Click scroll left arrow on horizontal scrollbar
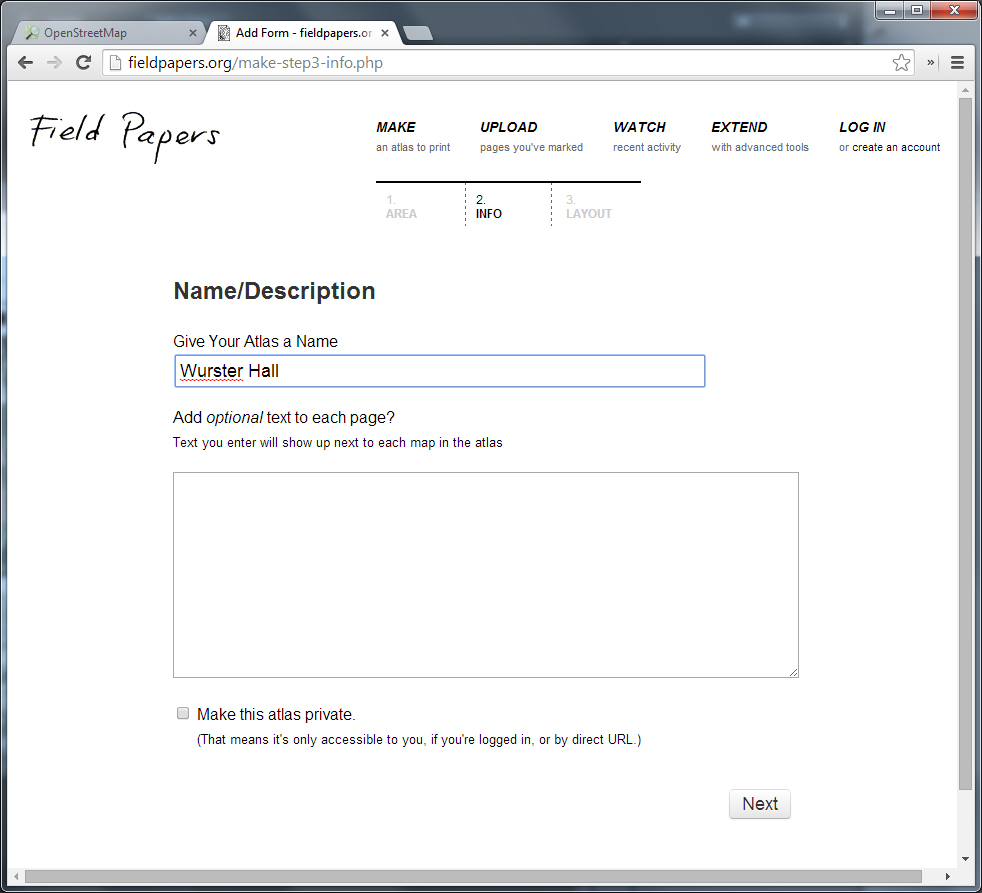 point(16,876)
